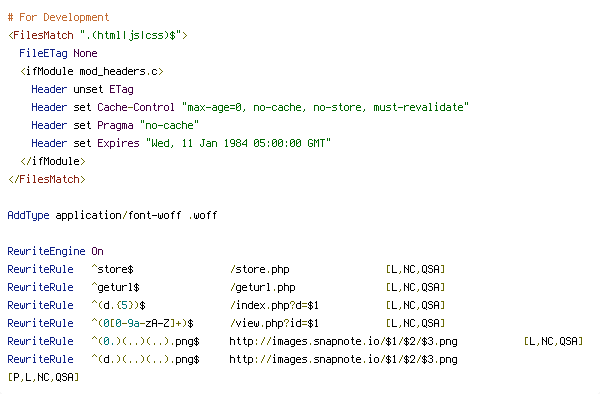Click the opening FilesMatch tag
The width and height of the screenshot is (600, 394).
[x=98, y=35]
